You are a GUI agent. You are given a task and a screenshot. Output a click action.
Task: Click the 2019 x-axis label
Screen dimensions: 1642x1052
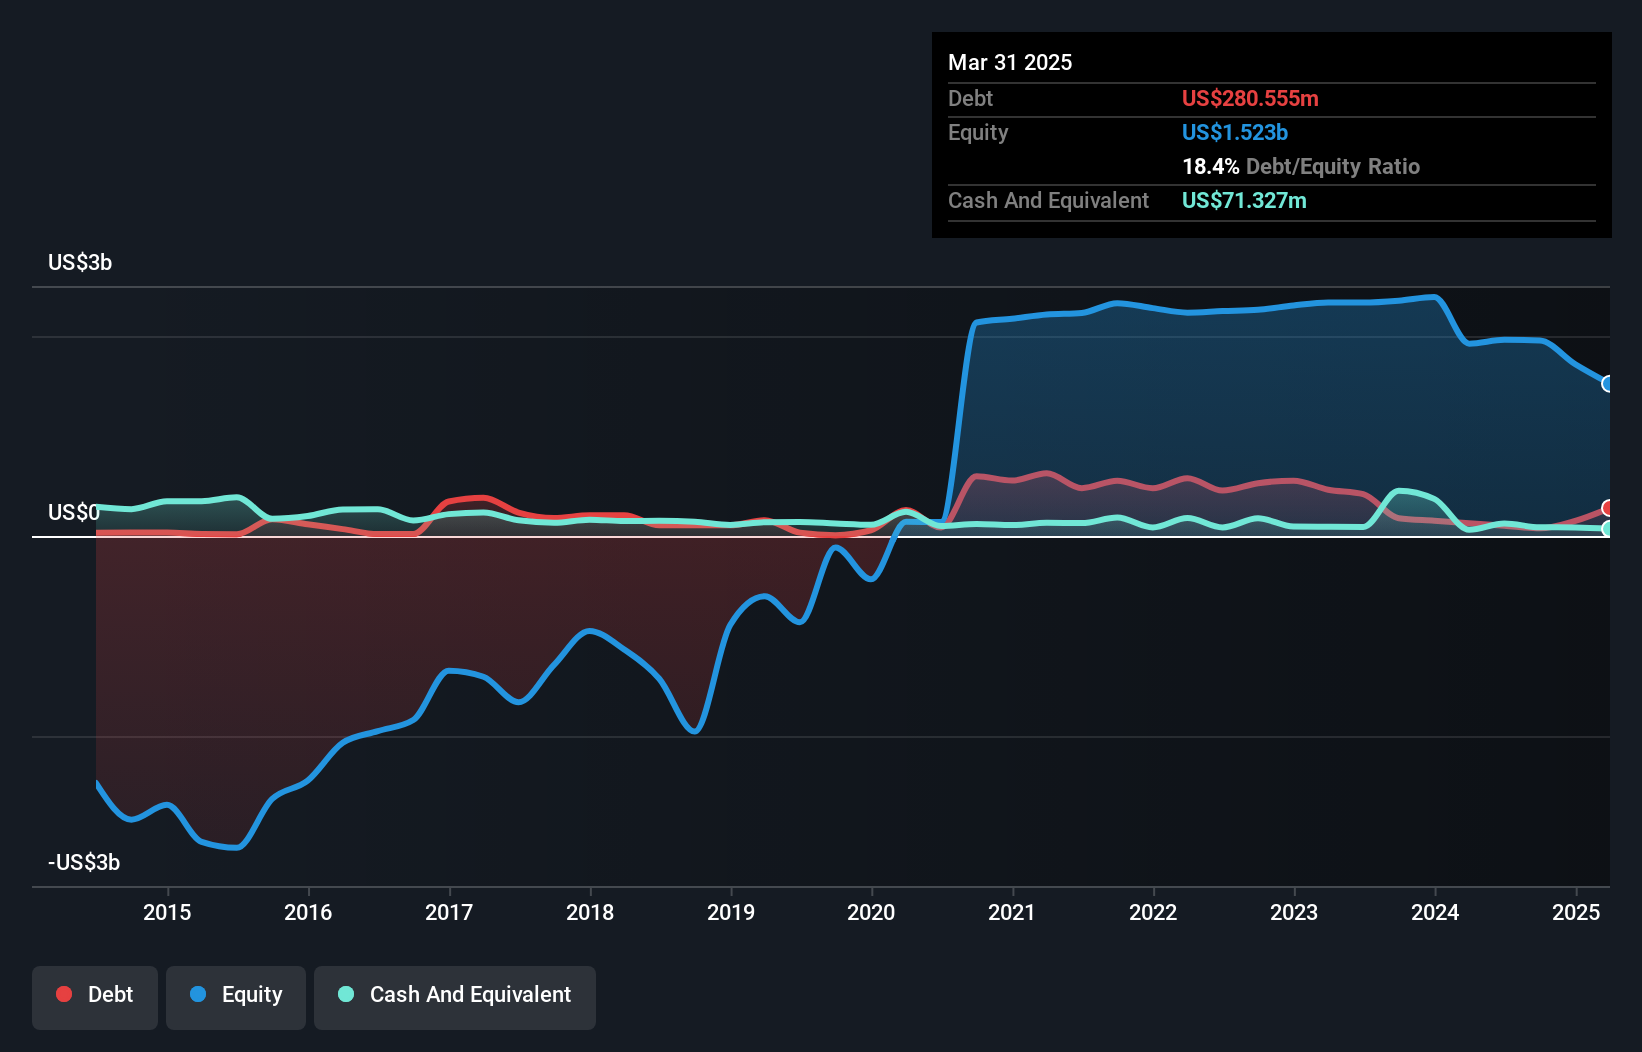pyautogui.click(x=731, y=912)
